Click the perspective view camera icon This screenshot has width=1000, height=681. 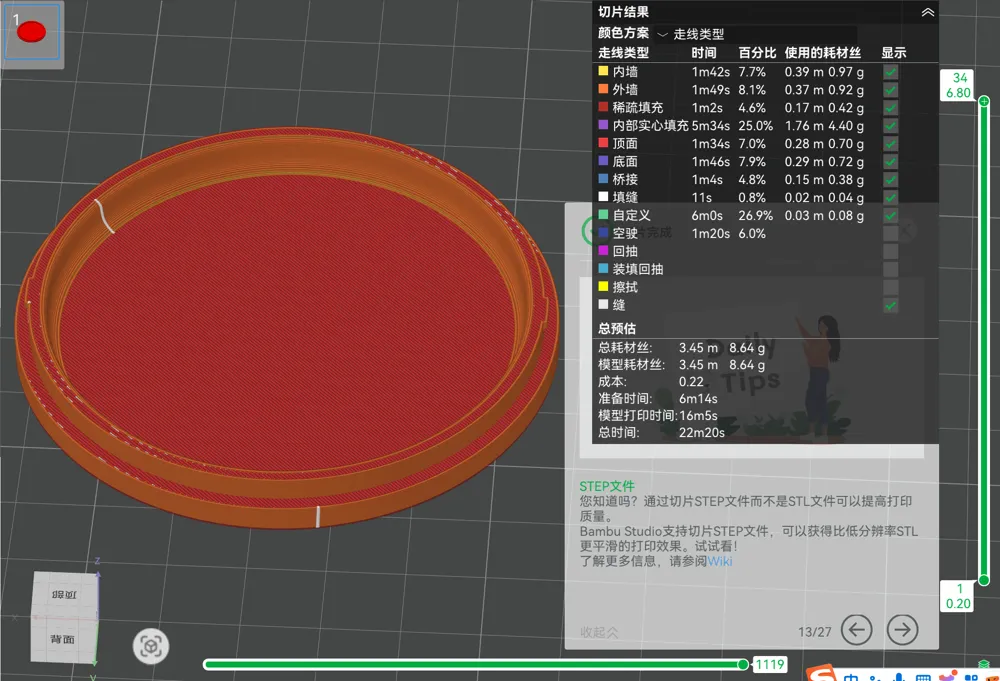pyautogui.click(x=151, y=647)
